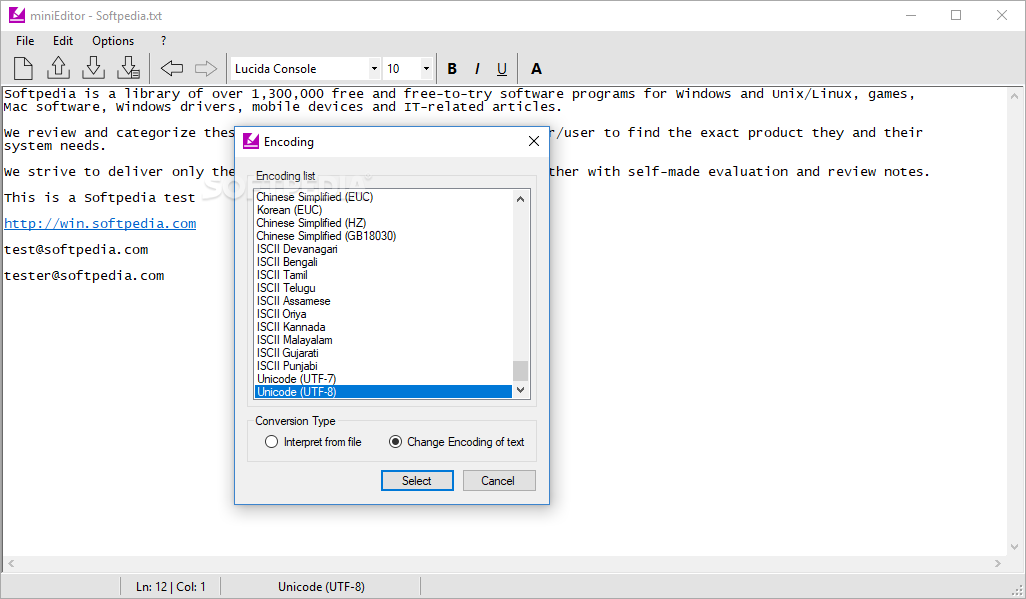
Task: Click the save-as icon with disk
Action: [129, 68]
